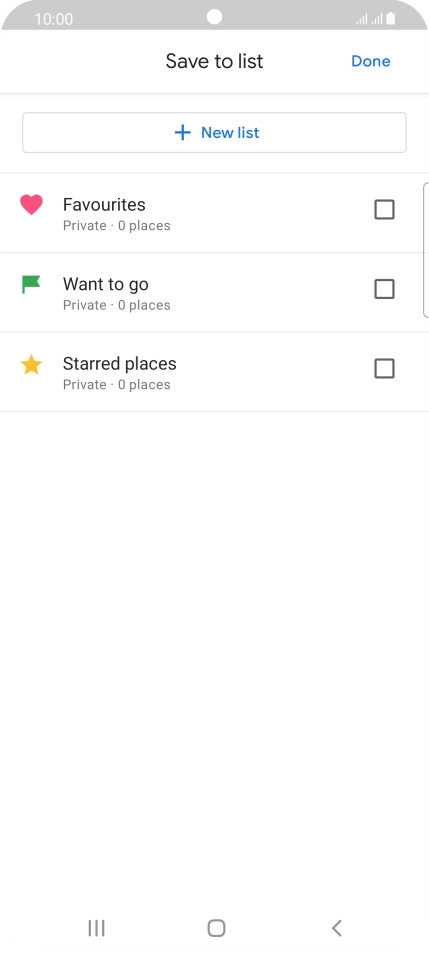Select the Starred places list title
The width and height of the screenshot is (429, 954).
click(119, 364)
